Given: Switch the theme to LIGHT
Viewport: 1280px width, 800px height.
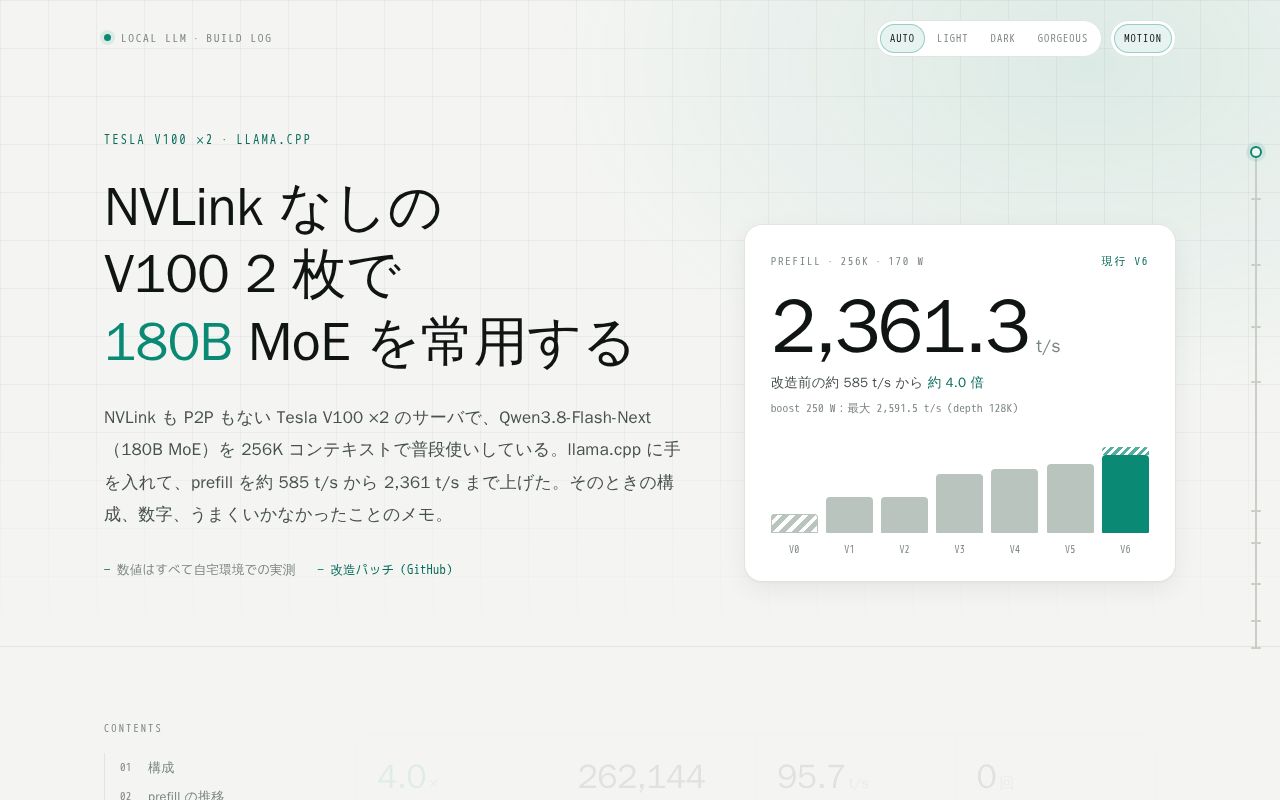Looking at the screenshot, I should (x=952, y=39).
